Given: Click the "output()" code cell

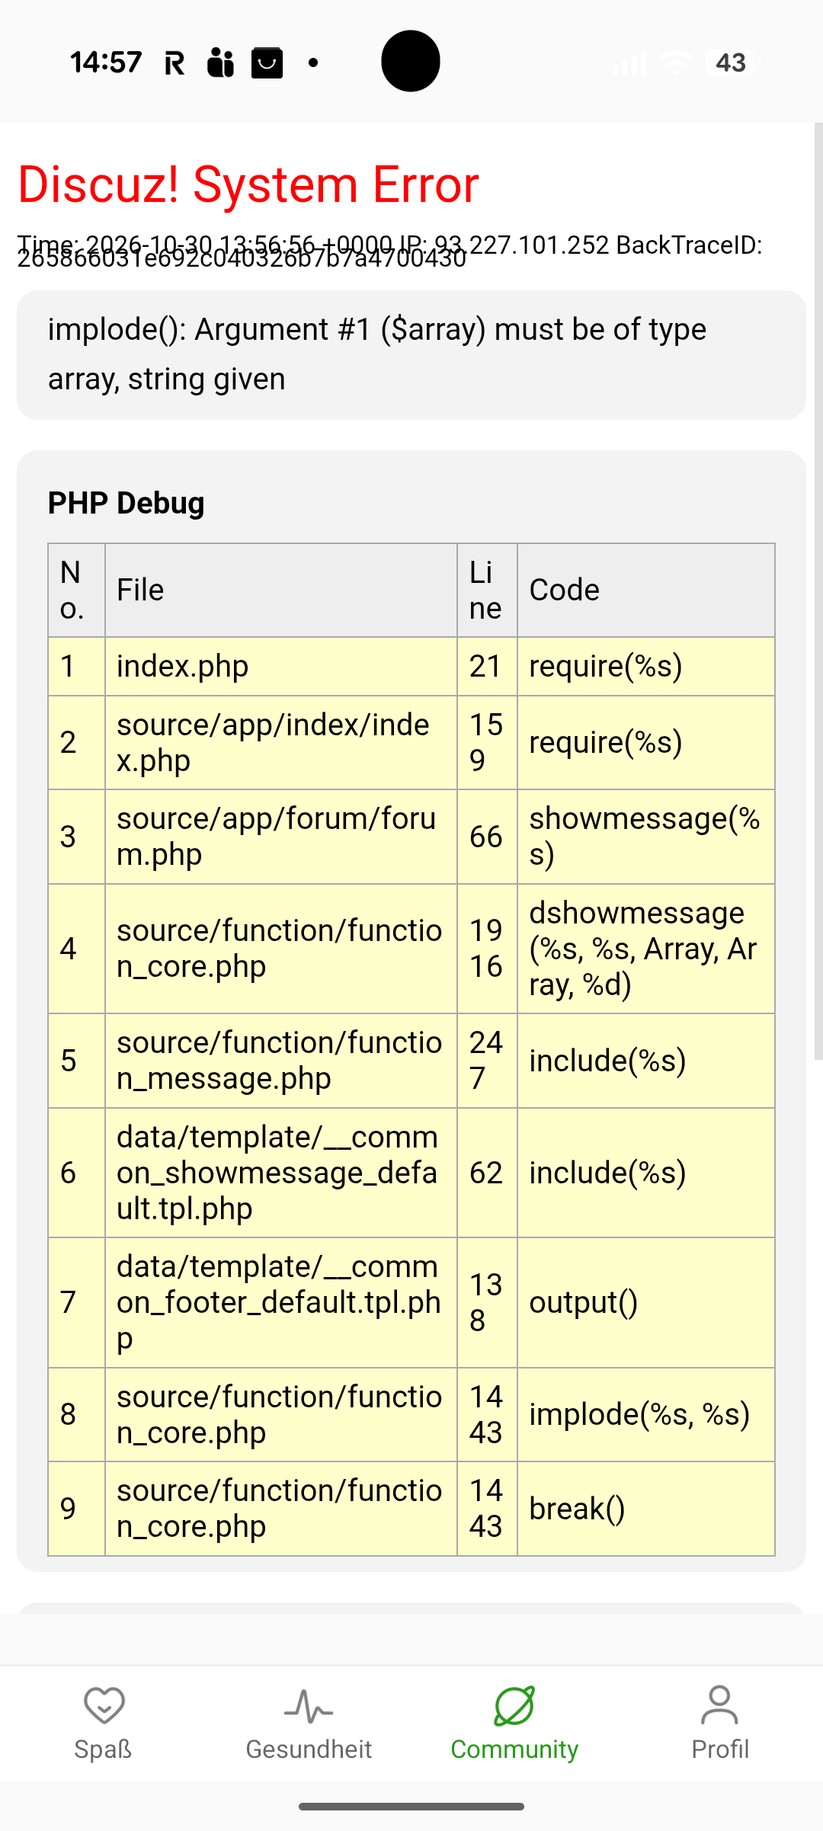Looking at the screenshot, I should (x=646, y=1302).
